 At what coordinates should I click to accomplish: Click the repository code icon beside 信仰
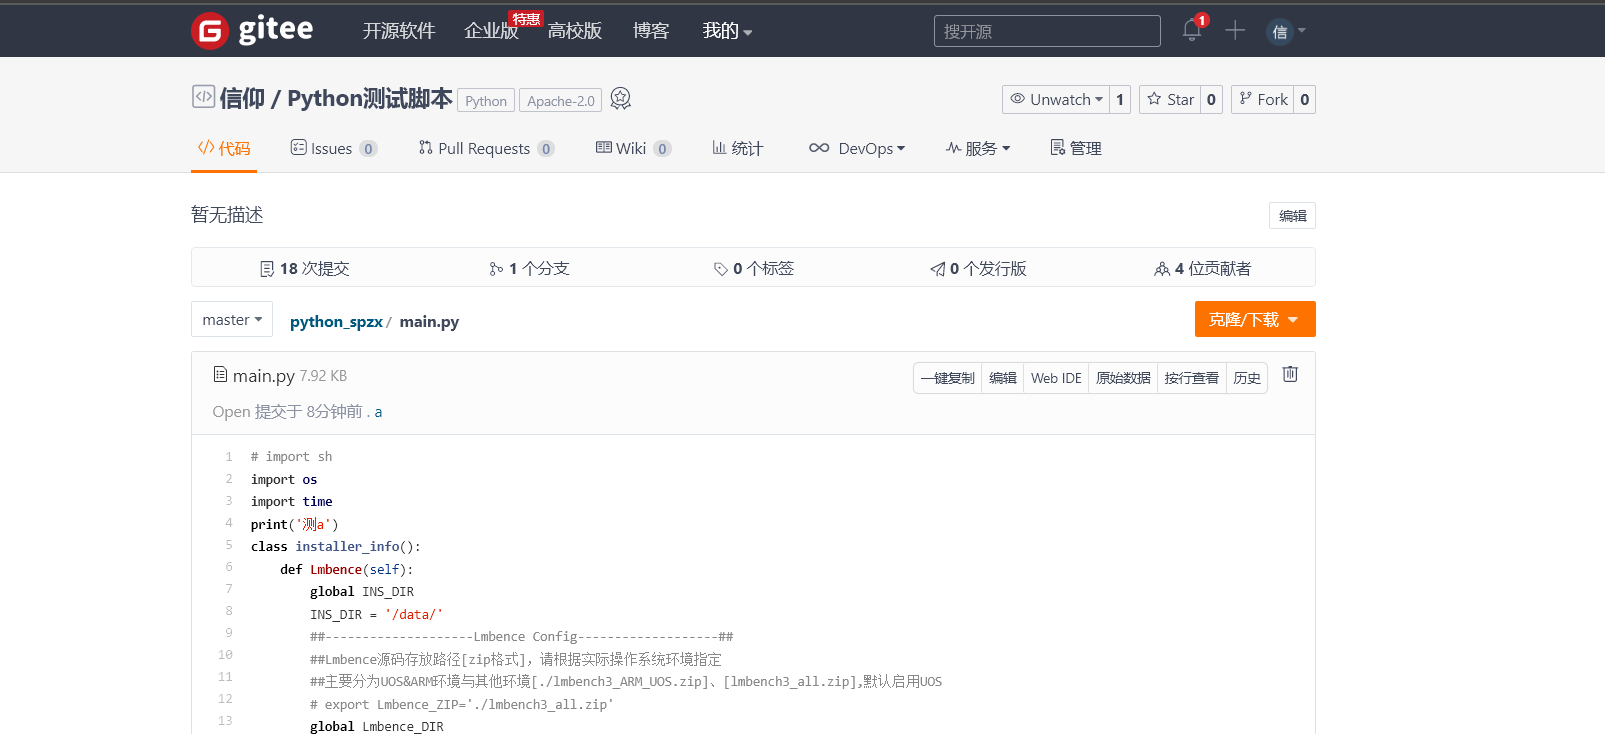[203, 97]
